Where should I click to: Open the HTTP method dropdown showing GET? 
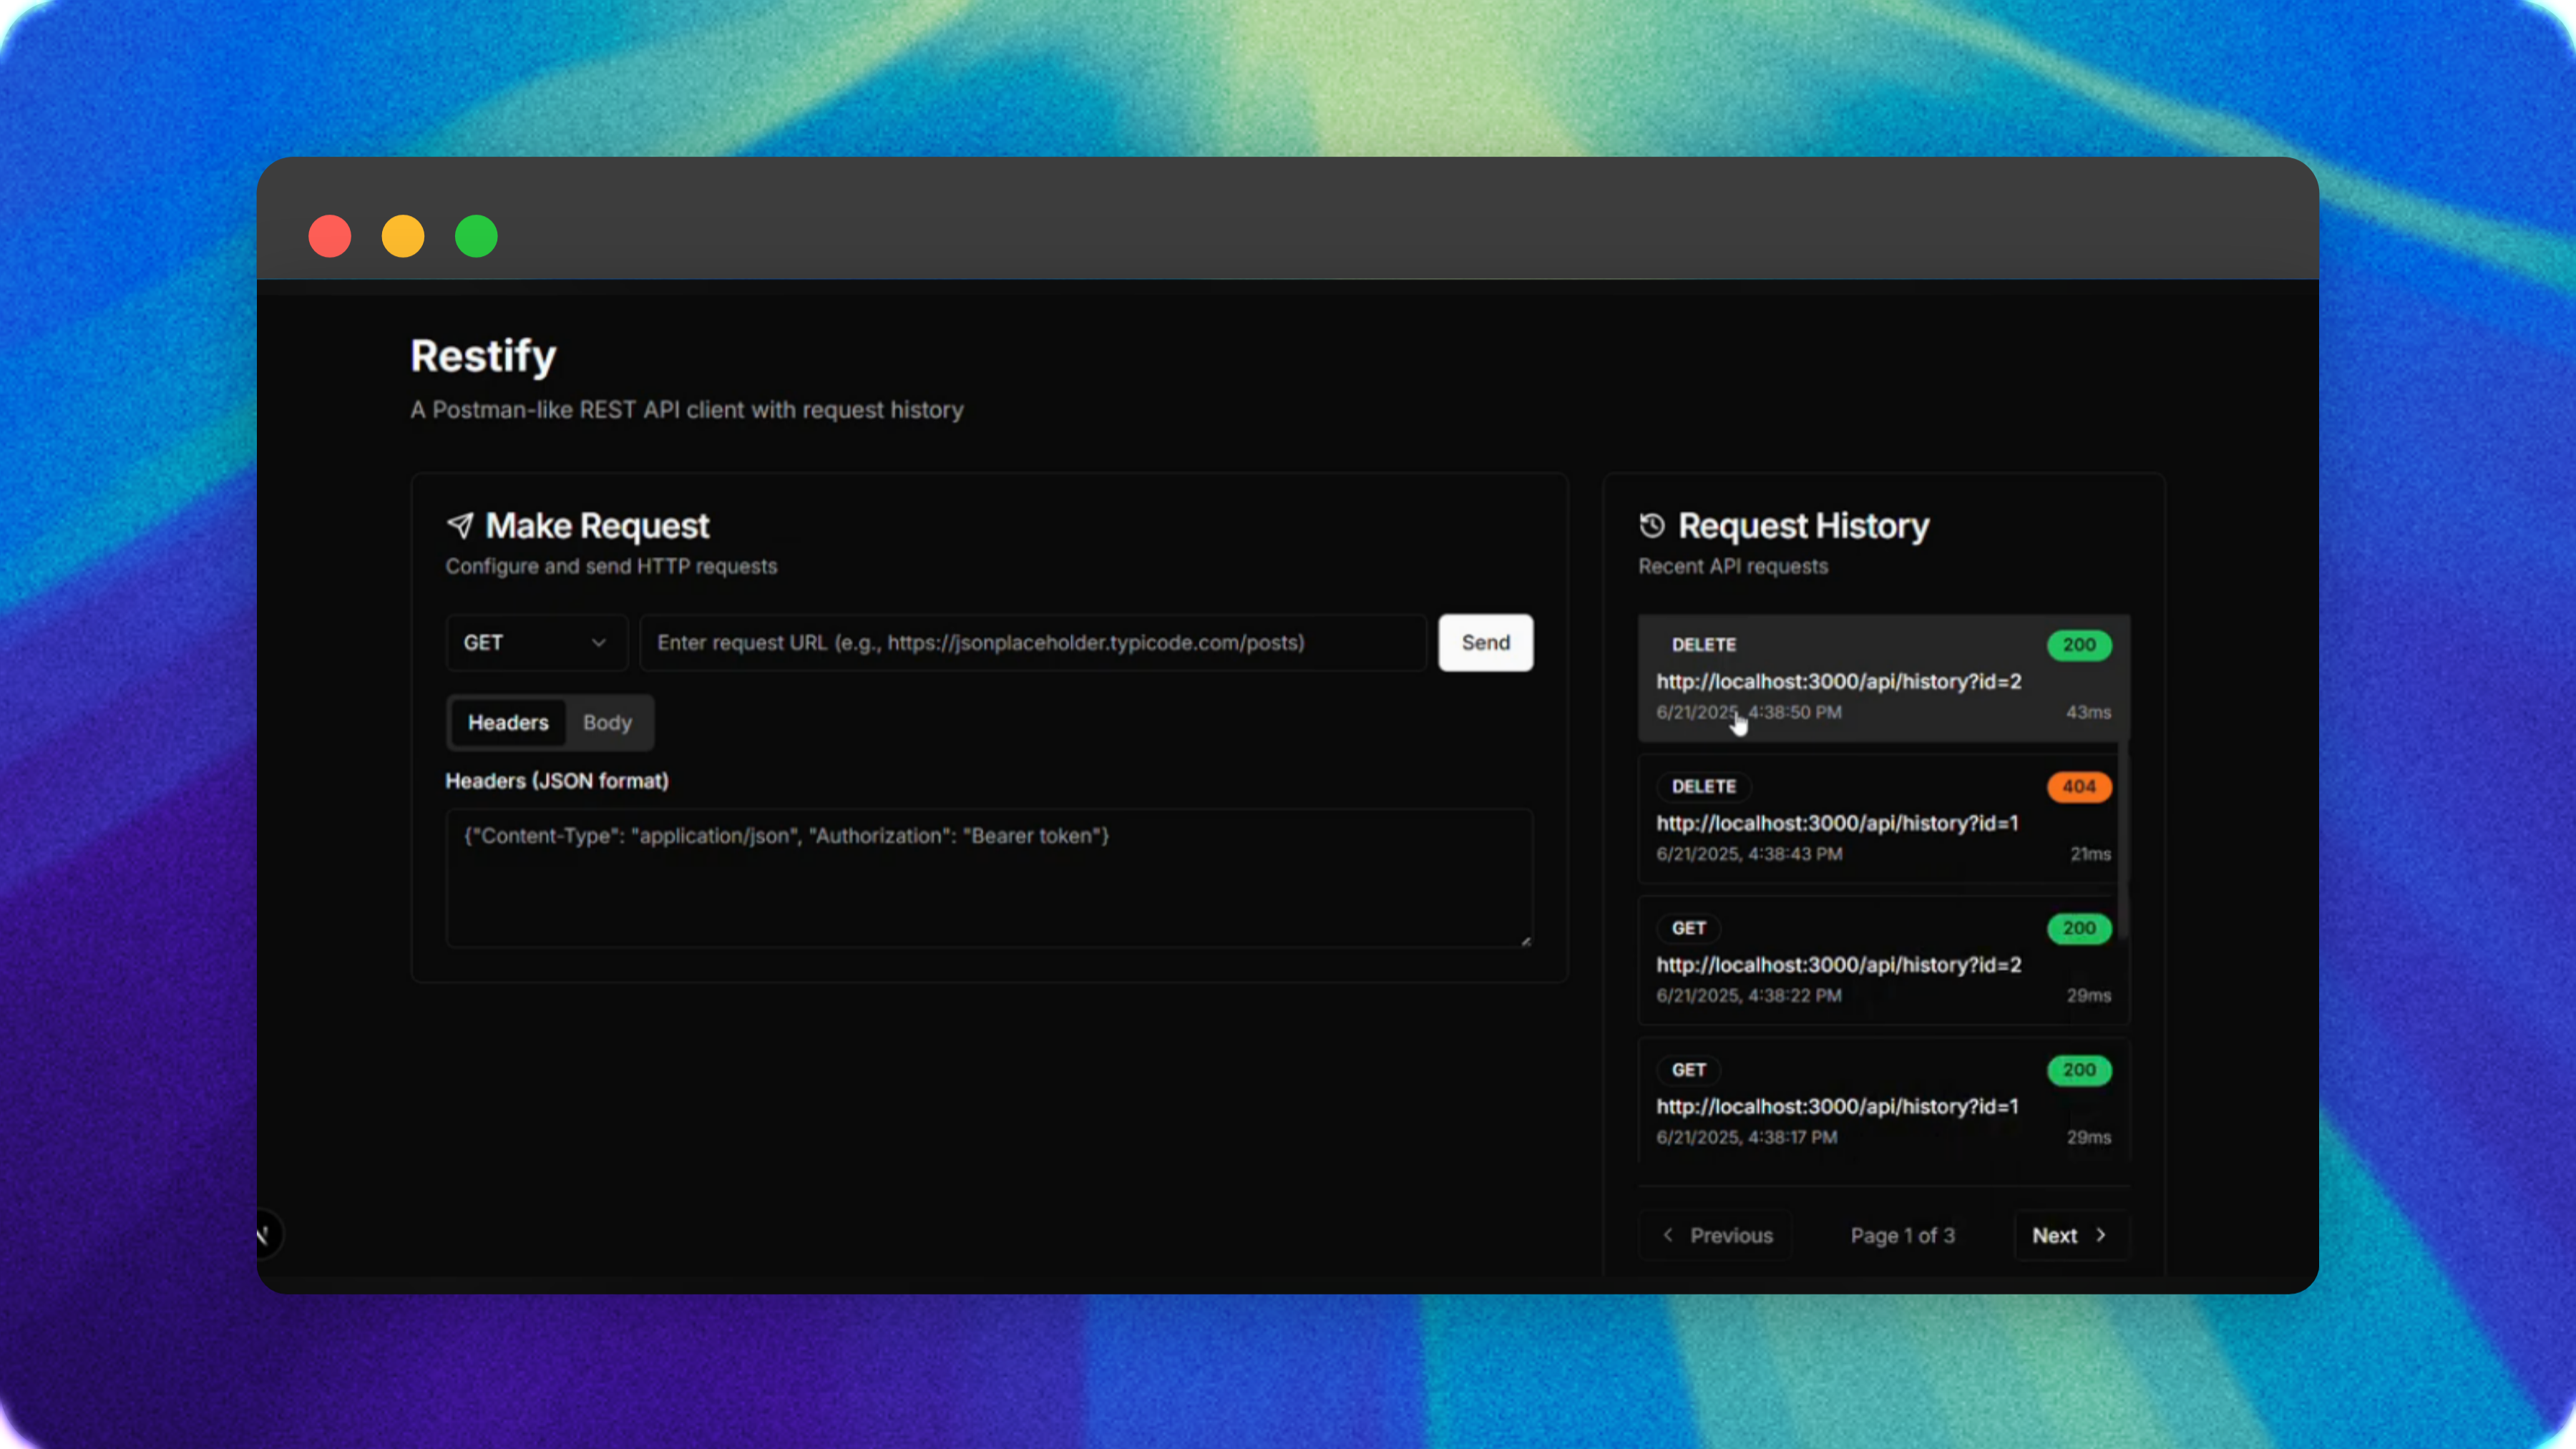536,643
